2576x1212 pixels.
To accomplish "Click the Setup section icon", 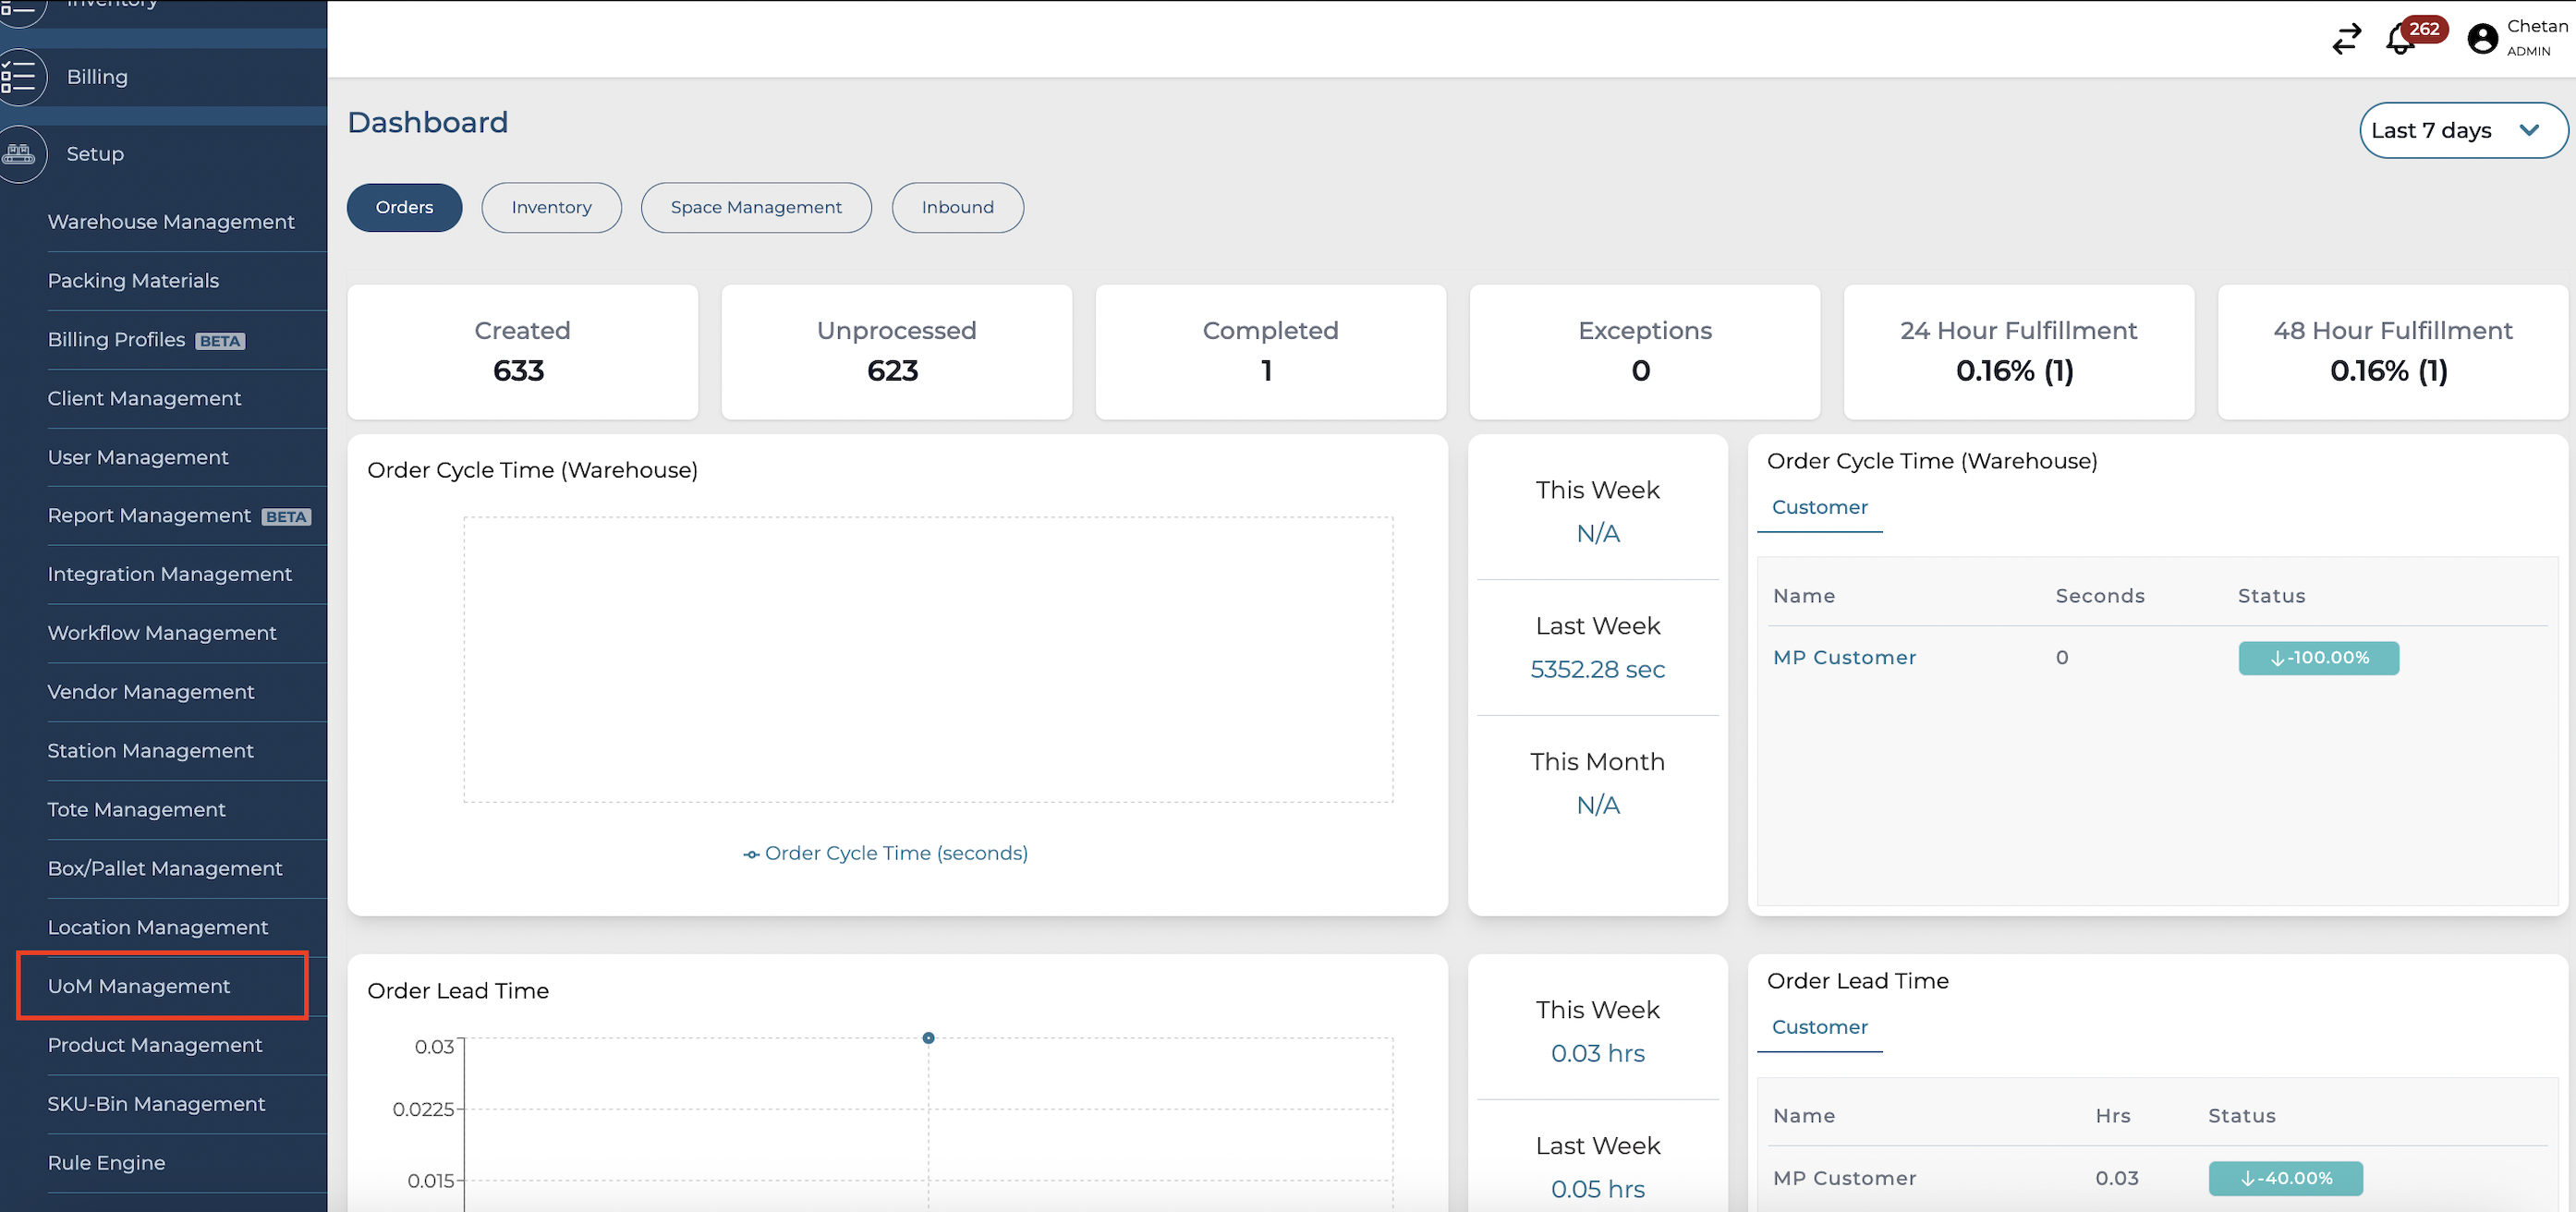I will tap(19, 154).
